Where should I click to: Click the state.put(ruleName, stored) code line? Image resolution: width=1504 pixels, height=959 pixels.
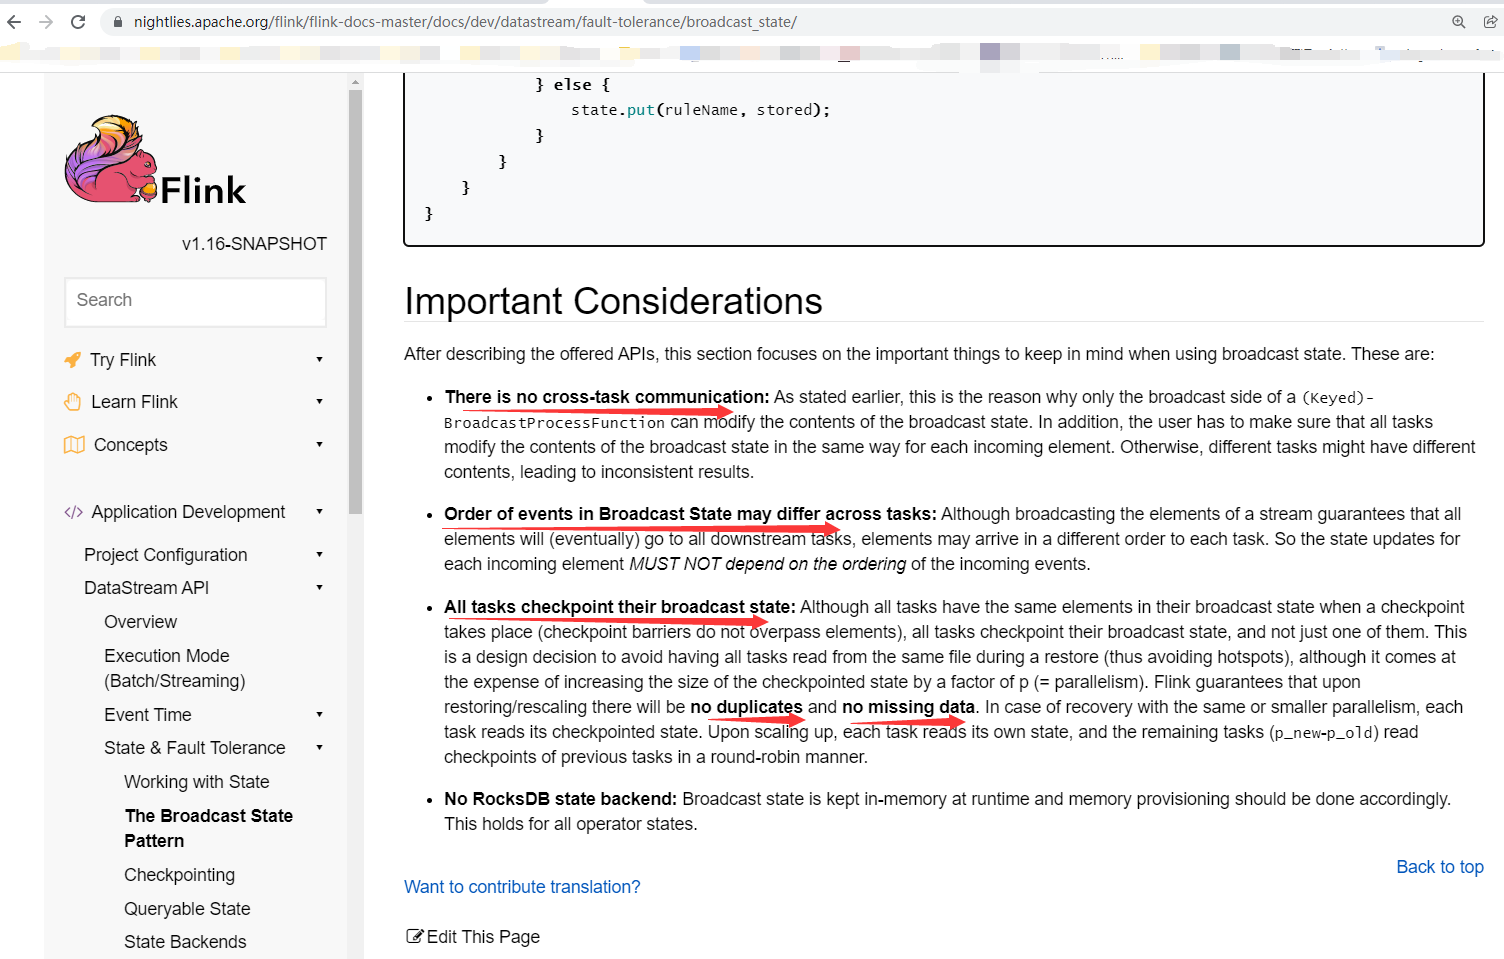click(x=700, y=110)
